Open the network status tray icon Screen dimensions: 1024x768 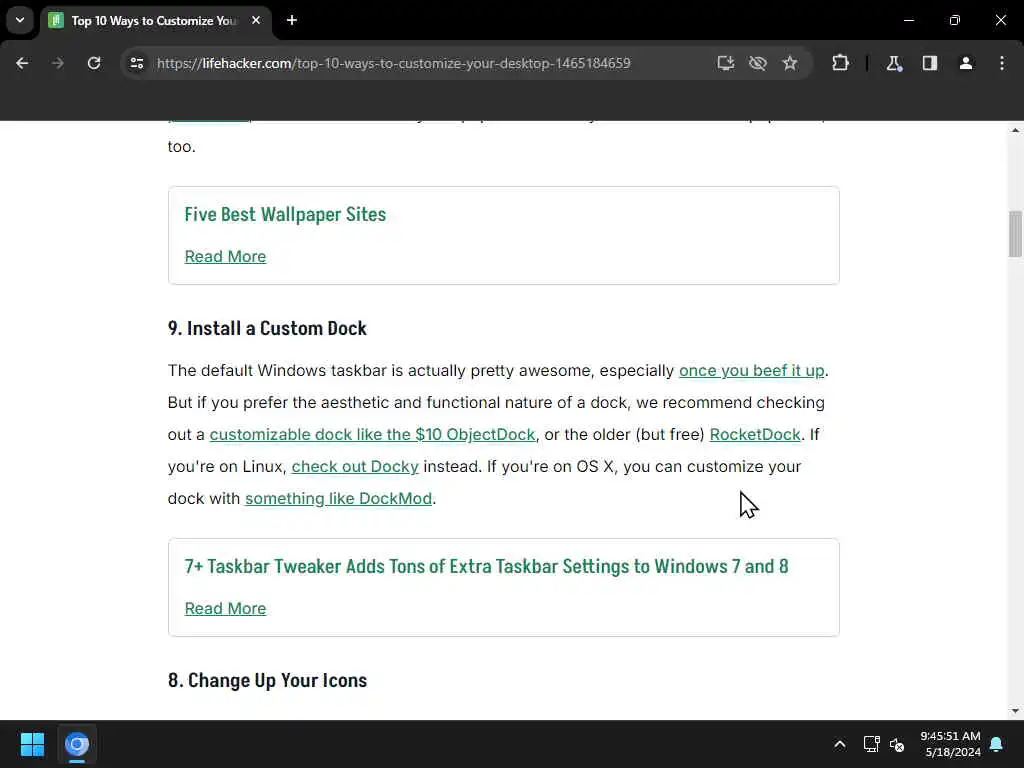click(x=871, y=744)
